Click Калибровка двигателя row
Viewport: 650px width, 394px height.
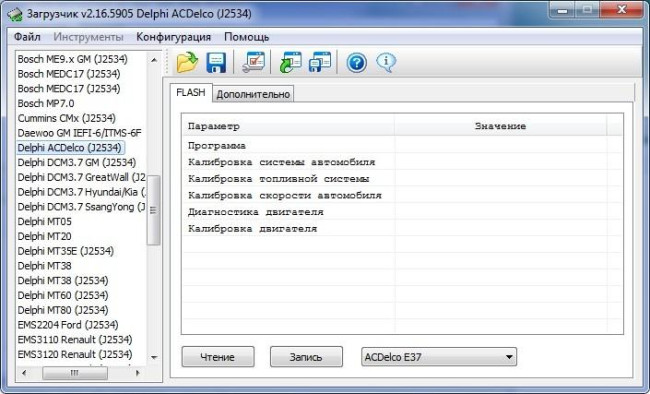pyautogui.click(x=402, y=229)
